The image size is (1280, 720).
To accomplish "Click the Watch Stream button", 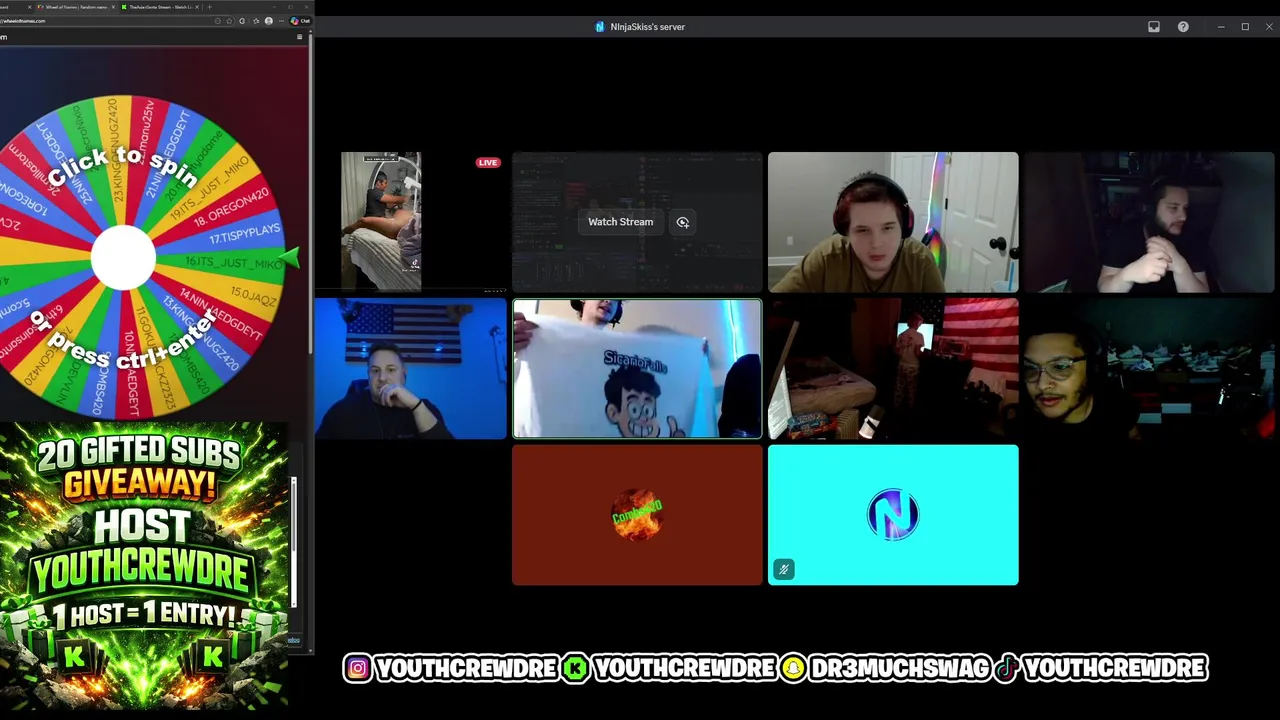I will pyautogui.click(x=620, y=222).
